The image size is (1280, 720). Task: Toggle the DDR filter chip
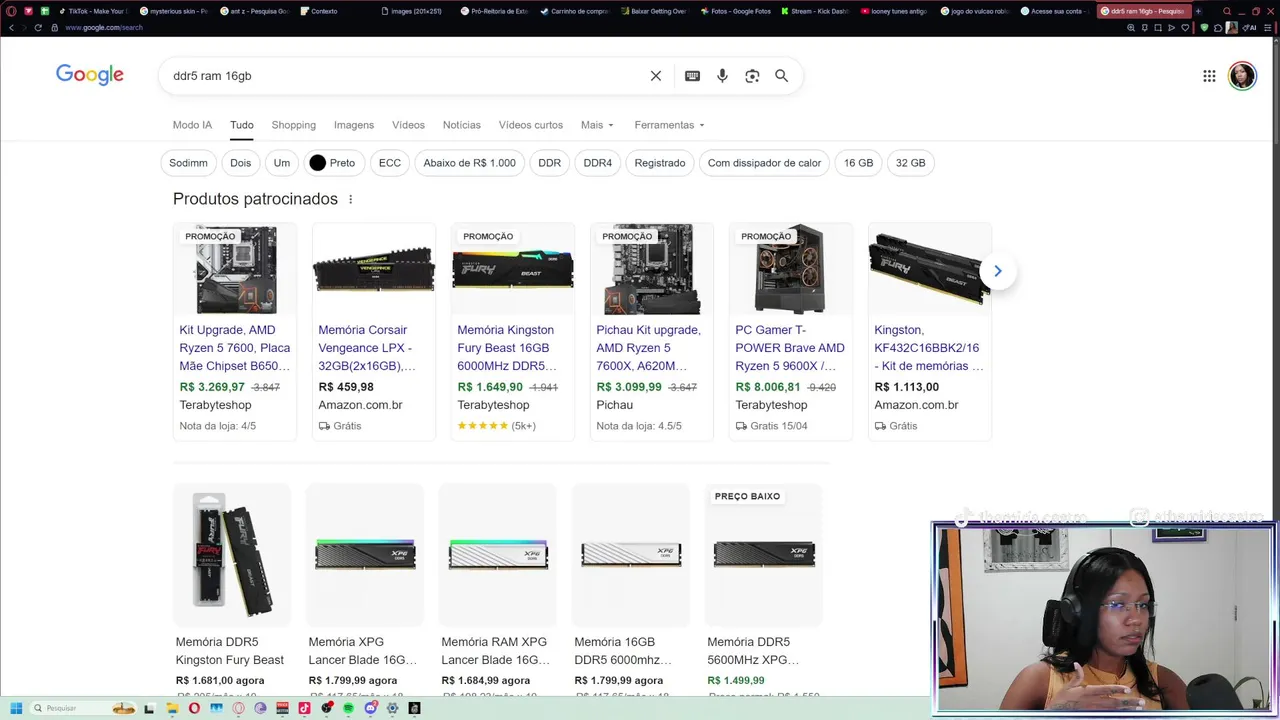pyautogui.click(x=550, y=163)
